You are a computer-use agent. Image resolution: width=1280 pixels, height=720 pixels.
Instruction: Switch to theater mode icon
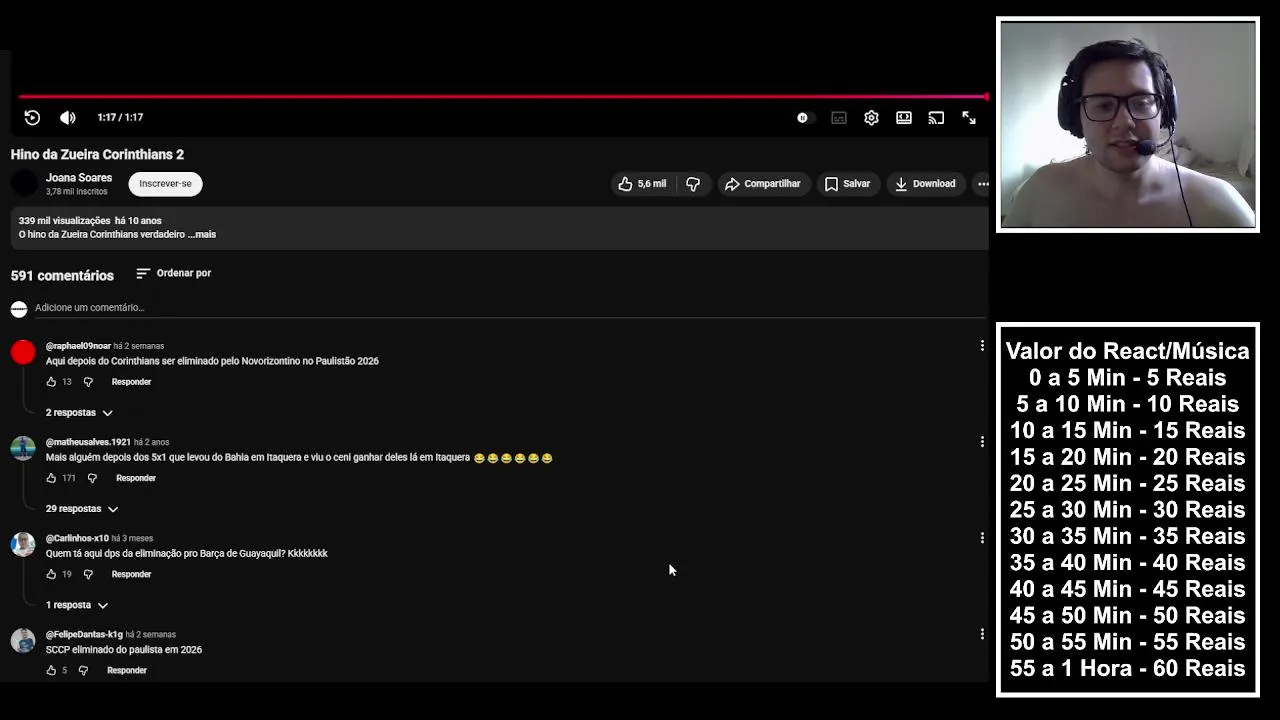click(x=904, y=118)
